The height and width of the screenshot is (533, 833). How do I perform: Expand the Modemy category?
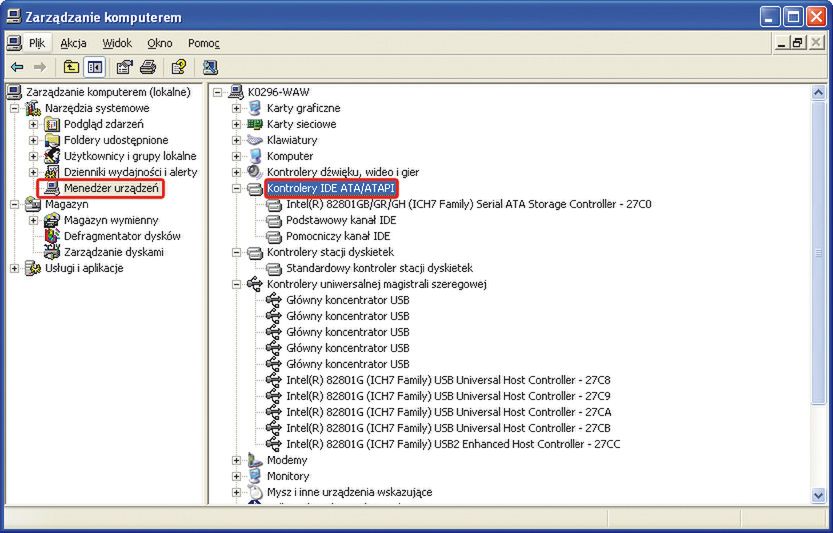click(x=236, y=460)
